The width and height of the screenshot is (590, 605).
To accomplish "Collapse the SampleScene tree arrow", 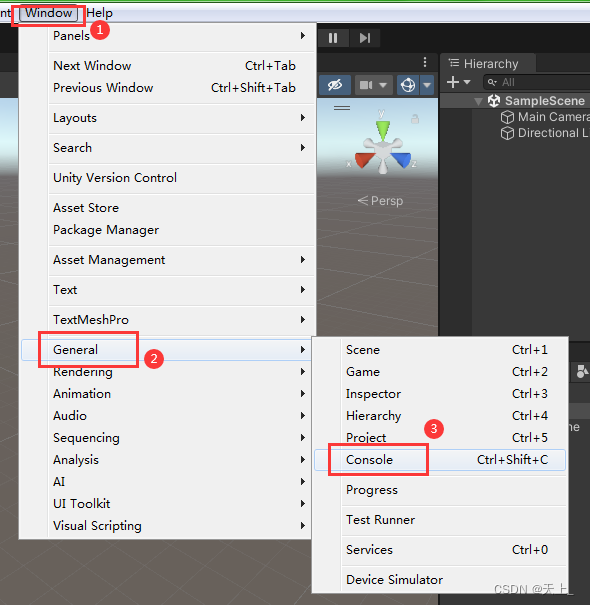I will click(478, 101).
